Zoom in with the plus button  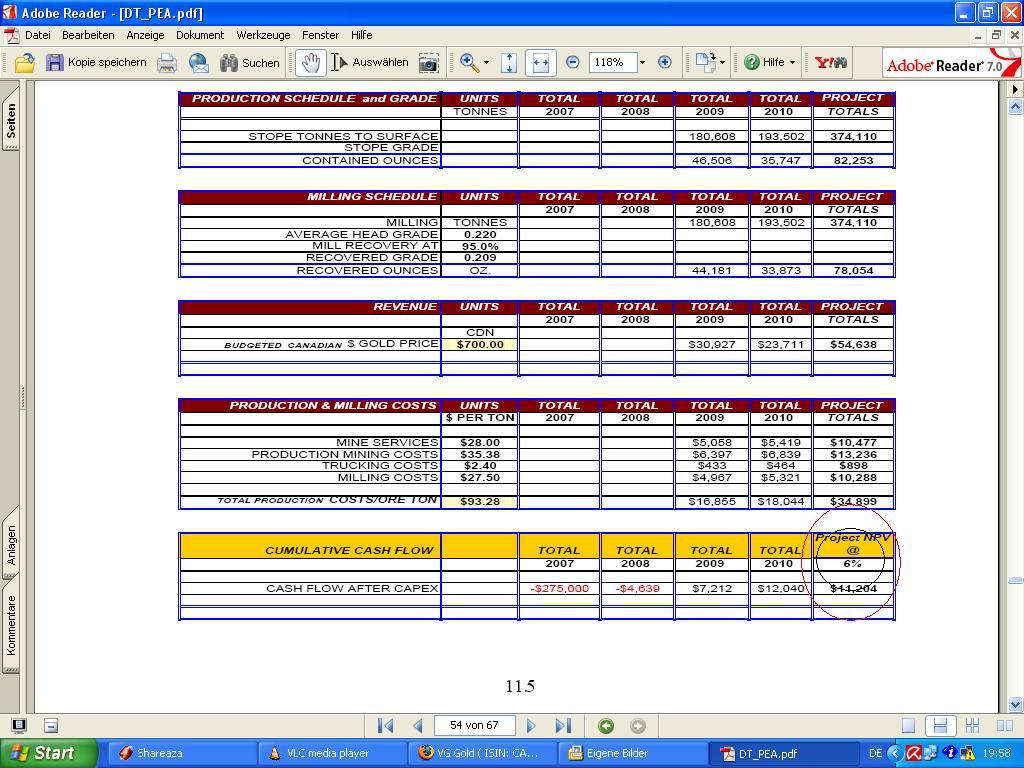pos(664,63)
